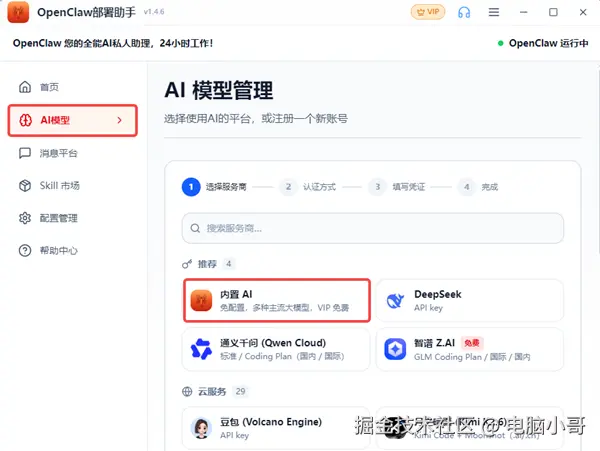600x451 pixels.
Task: Click the 云服务 section header
Action: pyautogui.click(x=212, y=392)
